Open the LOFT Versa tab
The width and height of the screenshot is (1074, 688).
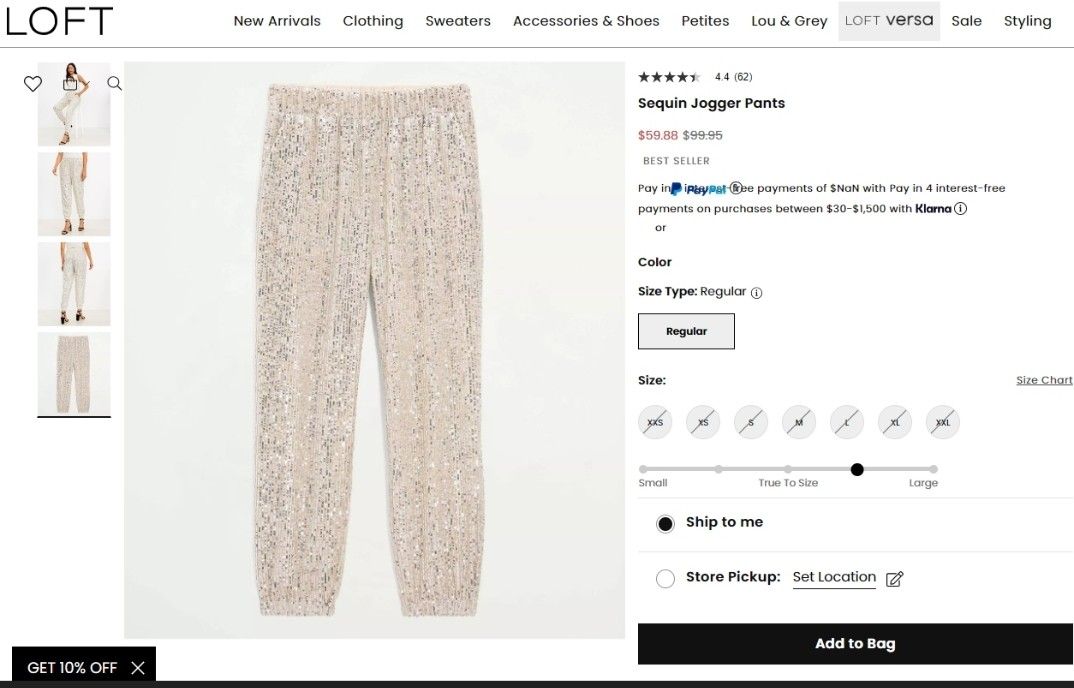click(x=889, y=21)
